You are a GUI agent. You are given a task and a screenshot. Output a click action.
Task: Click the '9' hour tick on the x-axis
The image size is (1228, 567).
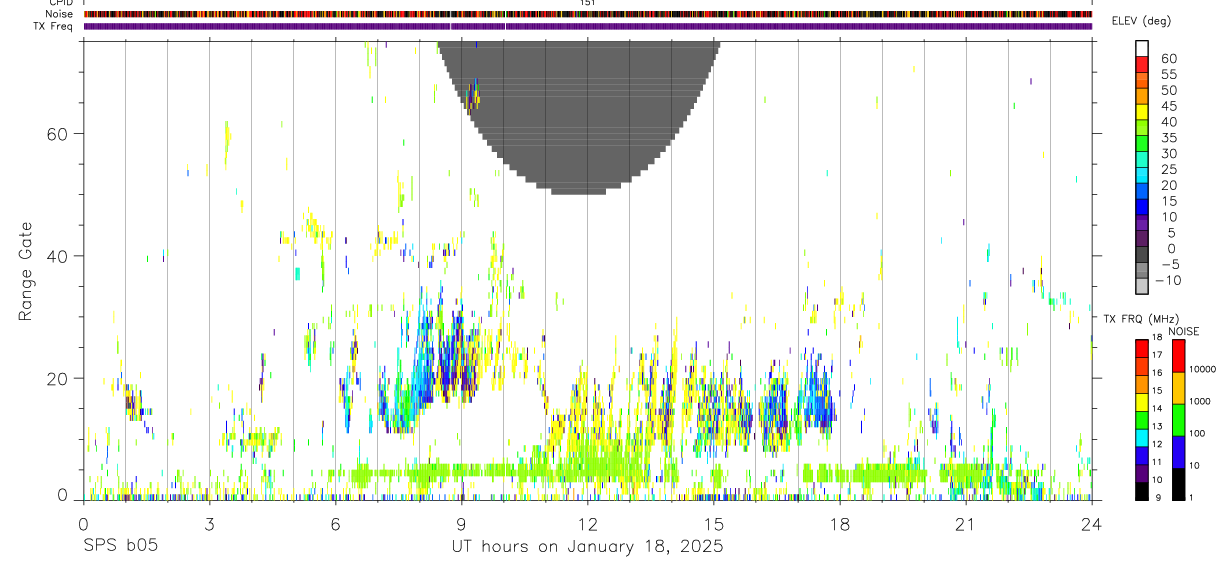(x=462, y=524)
